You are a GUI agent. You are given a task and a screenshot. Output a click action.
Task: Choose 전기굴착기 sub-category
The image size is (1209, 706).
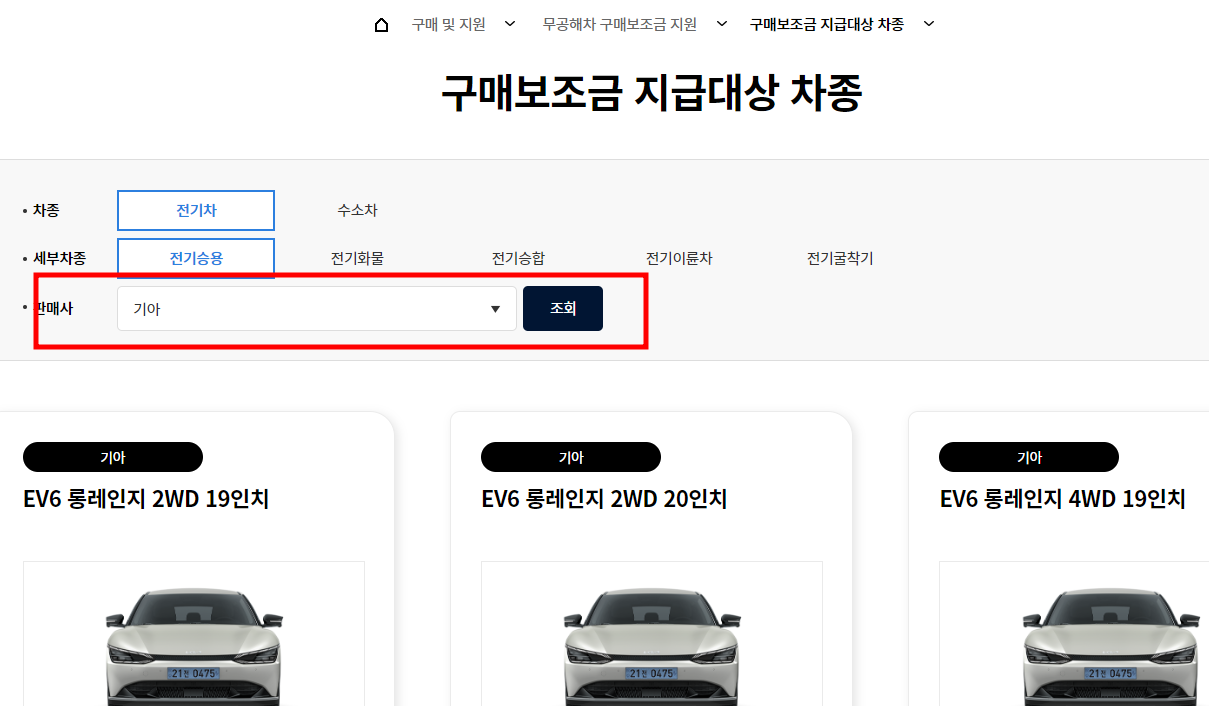pos(840,258)
